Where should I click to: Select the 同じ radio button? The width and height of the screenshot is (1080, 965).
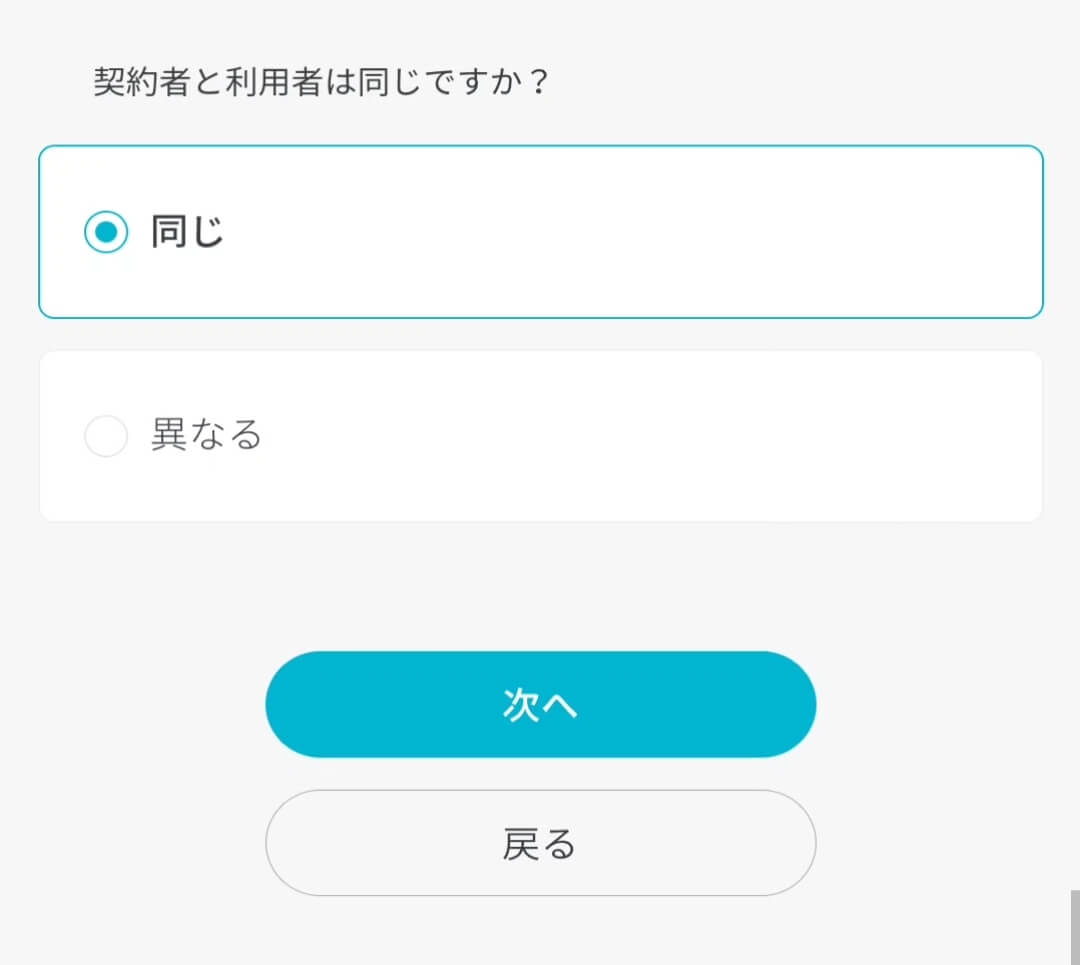pyautogui.click(x=106, y=231)
